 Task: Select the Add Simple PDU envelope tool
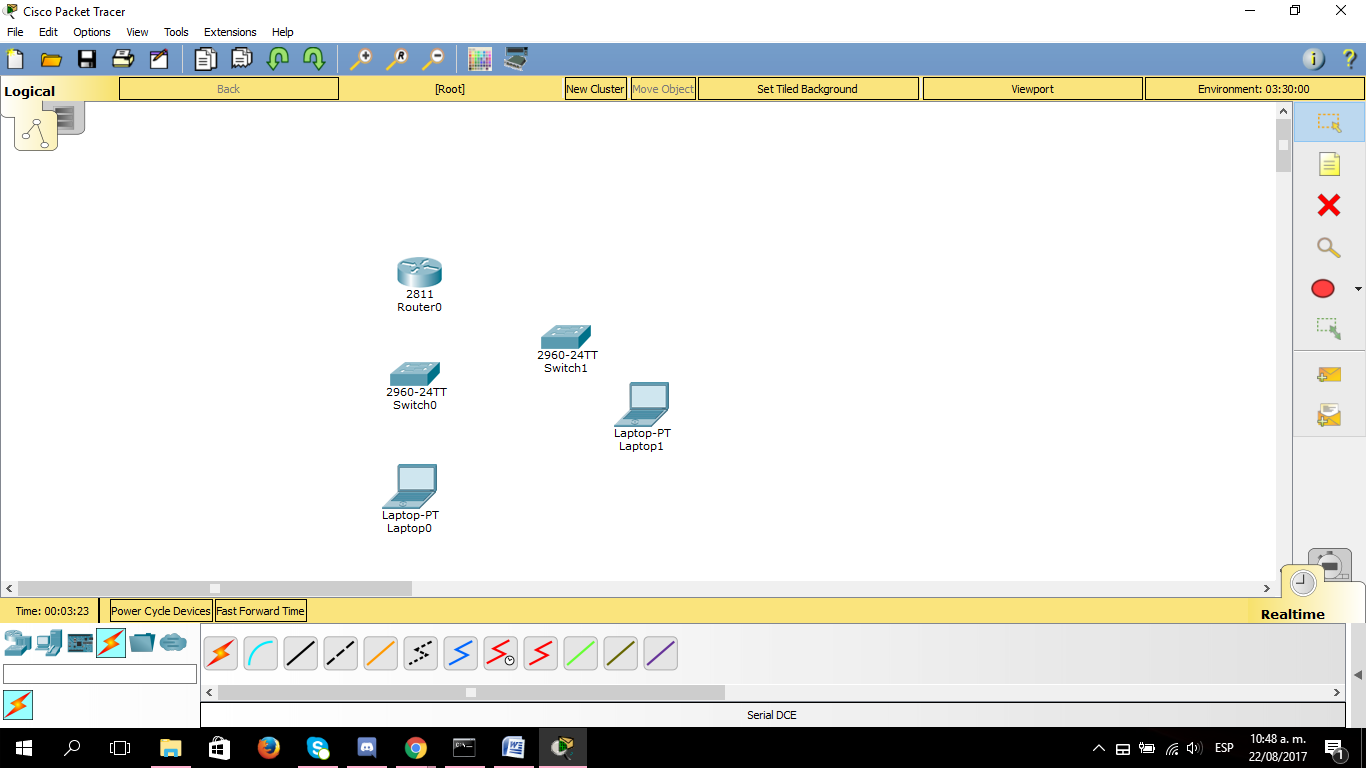click(1328, 373)
